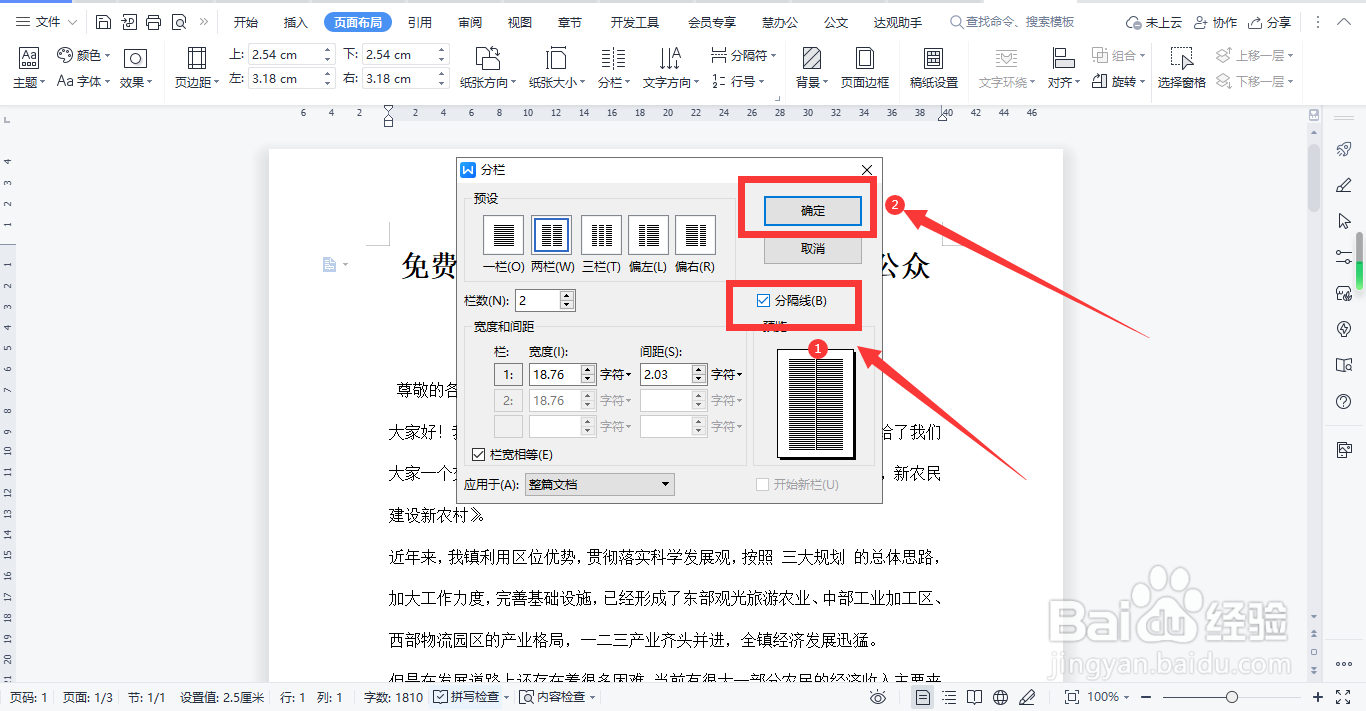Select the 两栏 two-column preset
This screenshot has height=711, width=1366.
click(551, 234)
